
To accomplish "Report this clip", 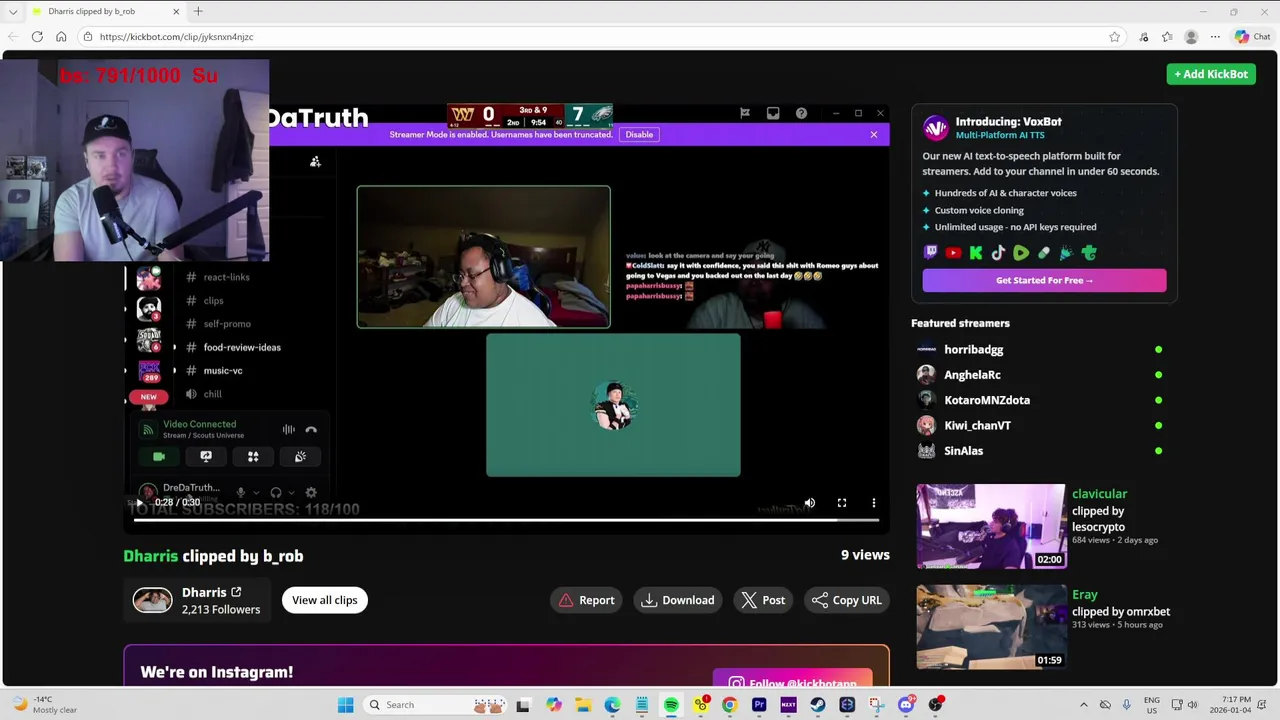I will (x=586, y=600).
